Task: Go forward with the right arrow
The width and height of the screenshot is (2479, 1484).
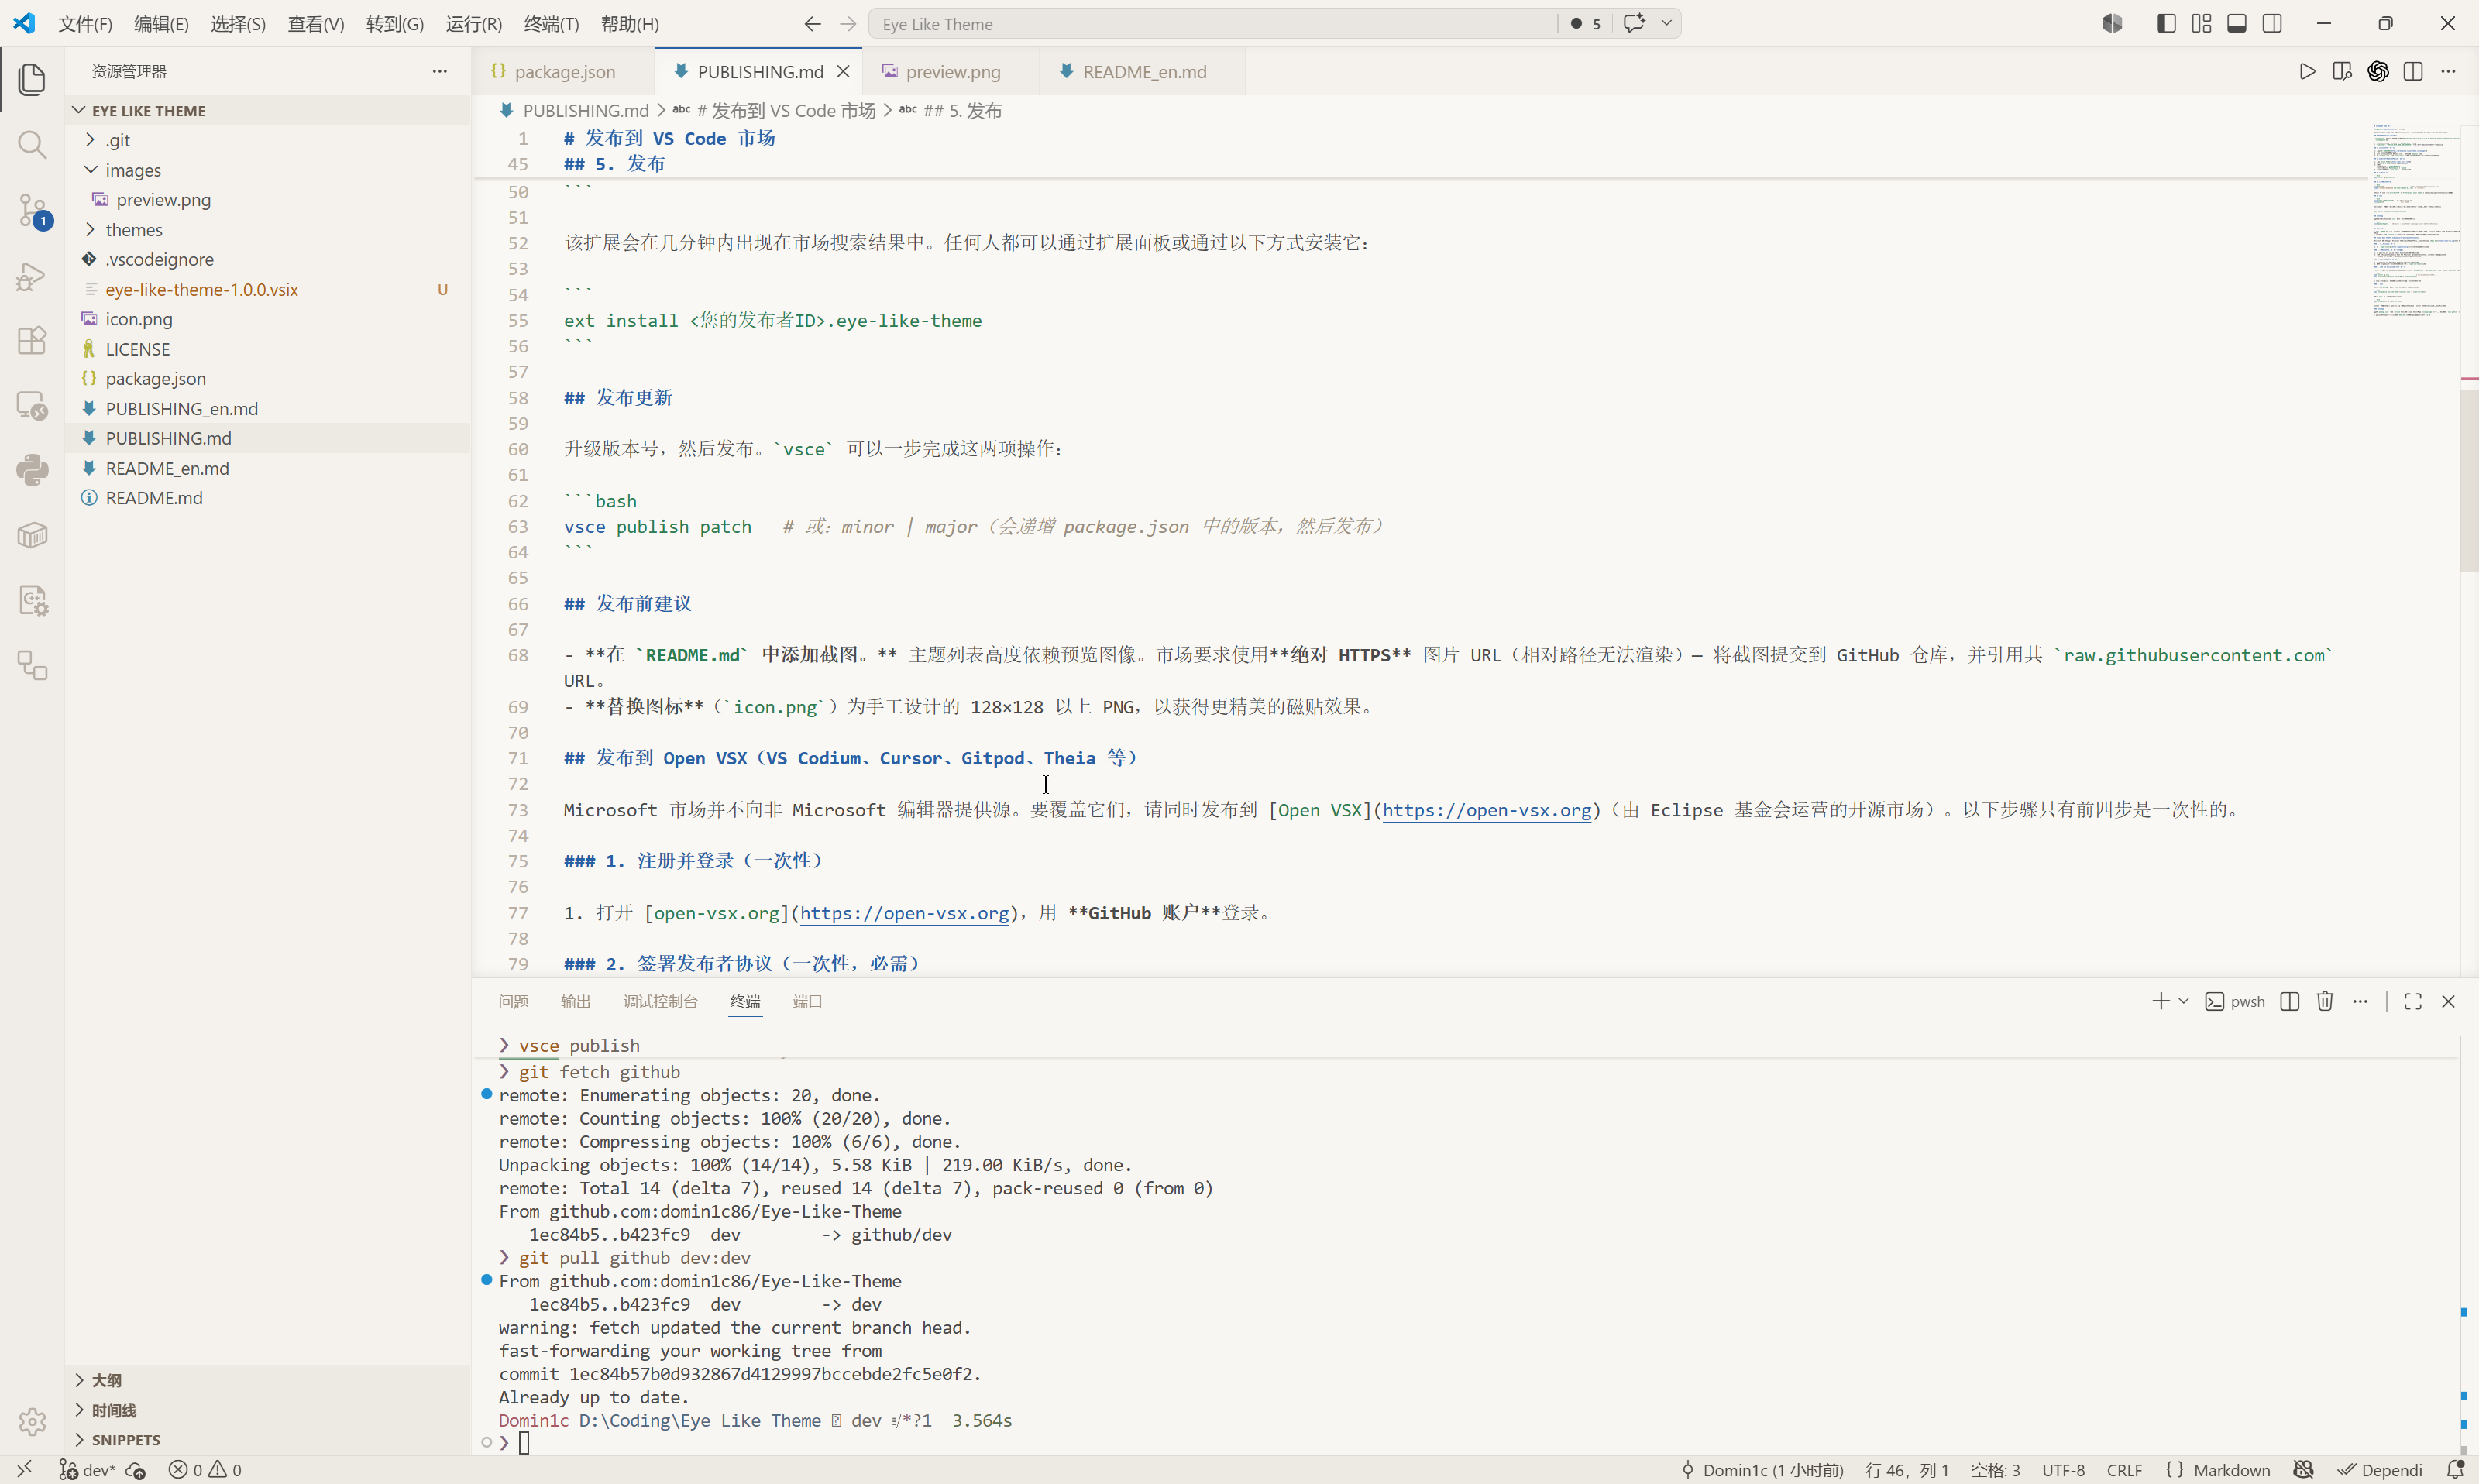Action: click(848, 23)
